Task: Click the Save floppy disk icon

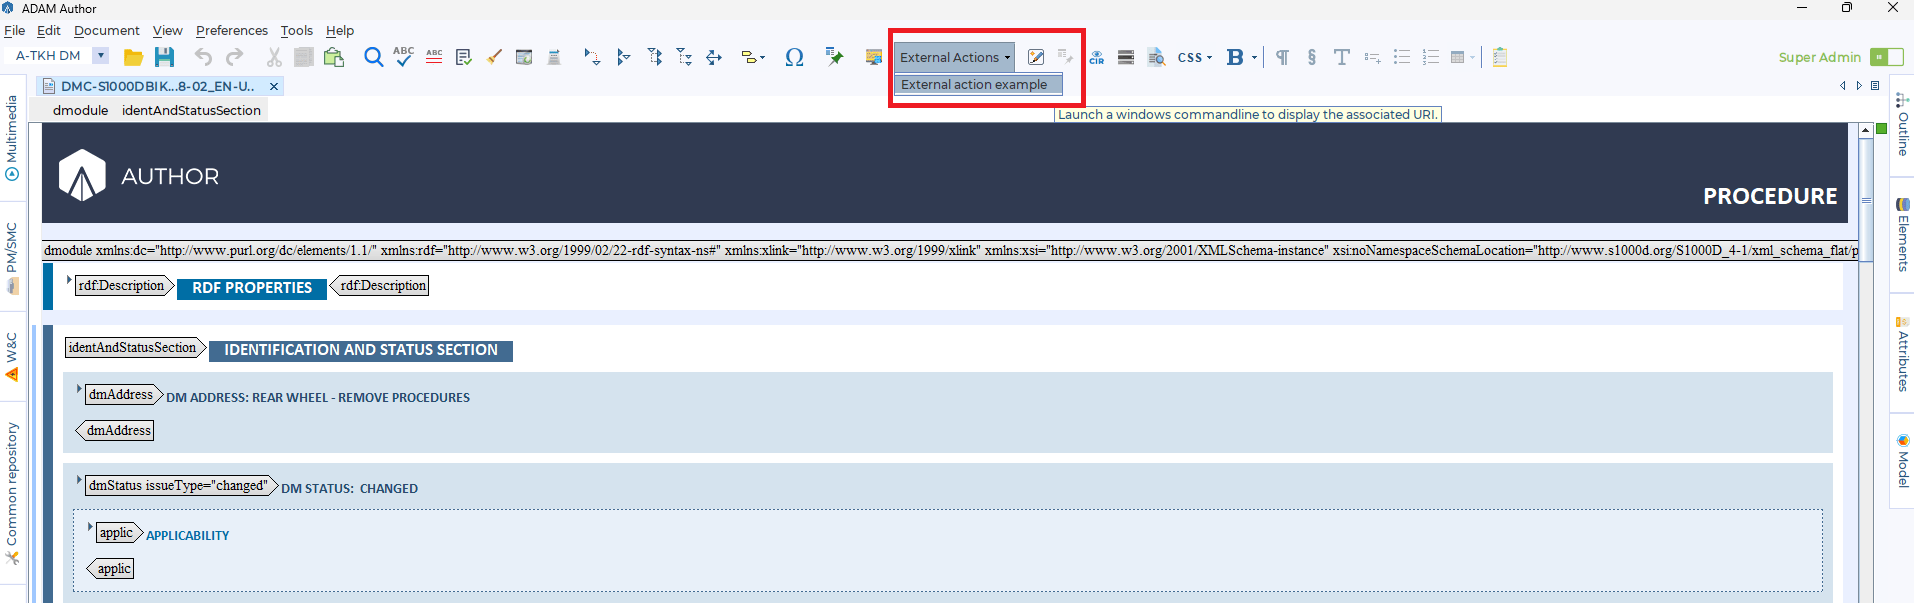Action: click(x=164, y=57)
